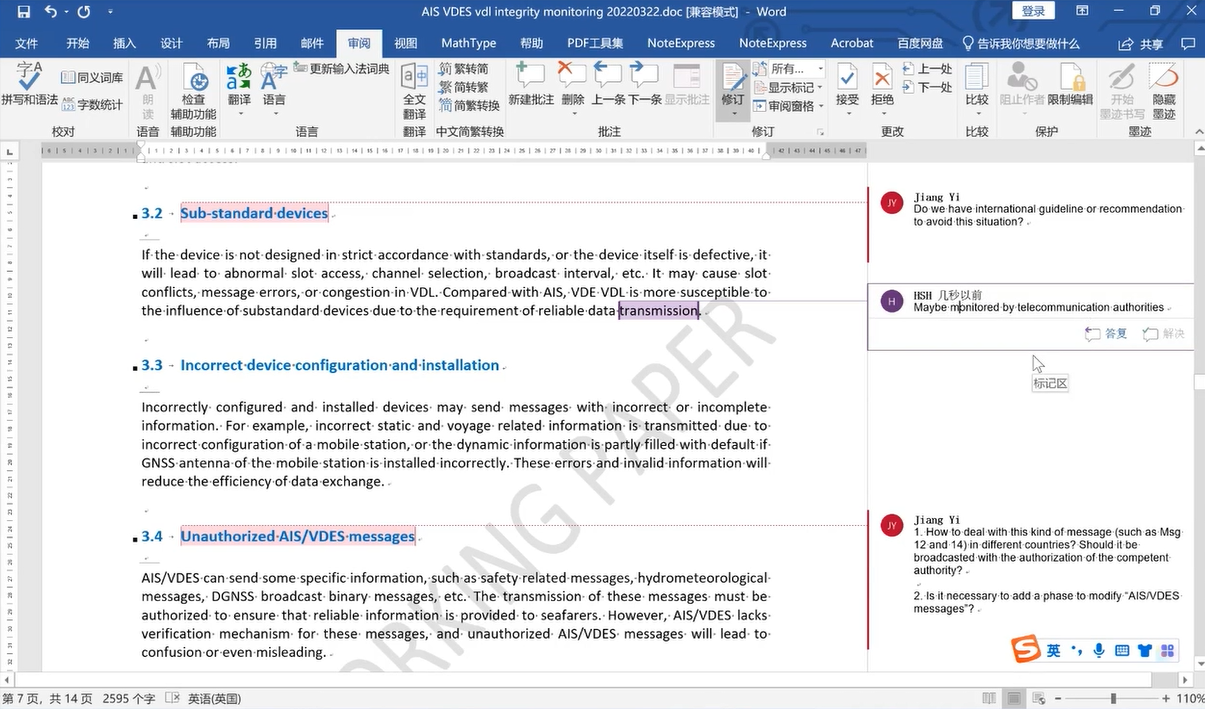The image size is (1205, 709).
Task: Switch to read mode view icon
Action: [989, 698]
